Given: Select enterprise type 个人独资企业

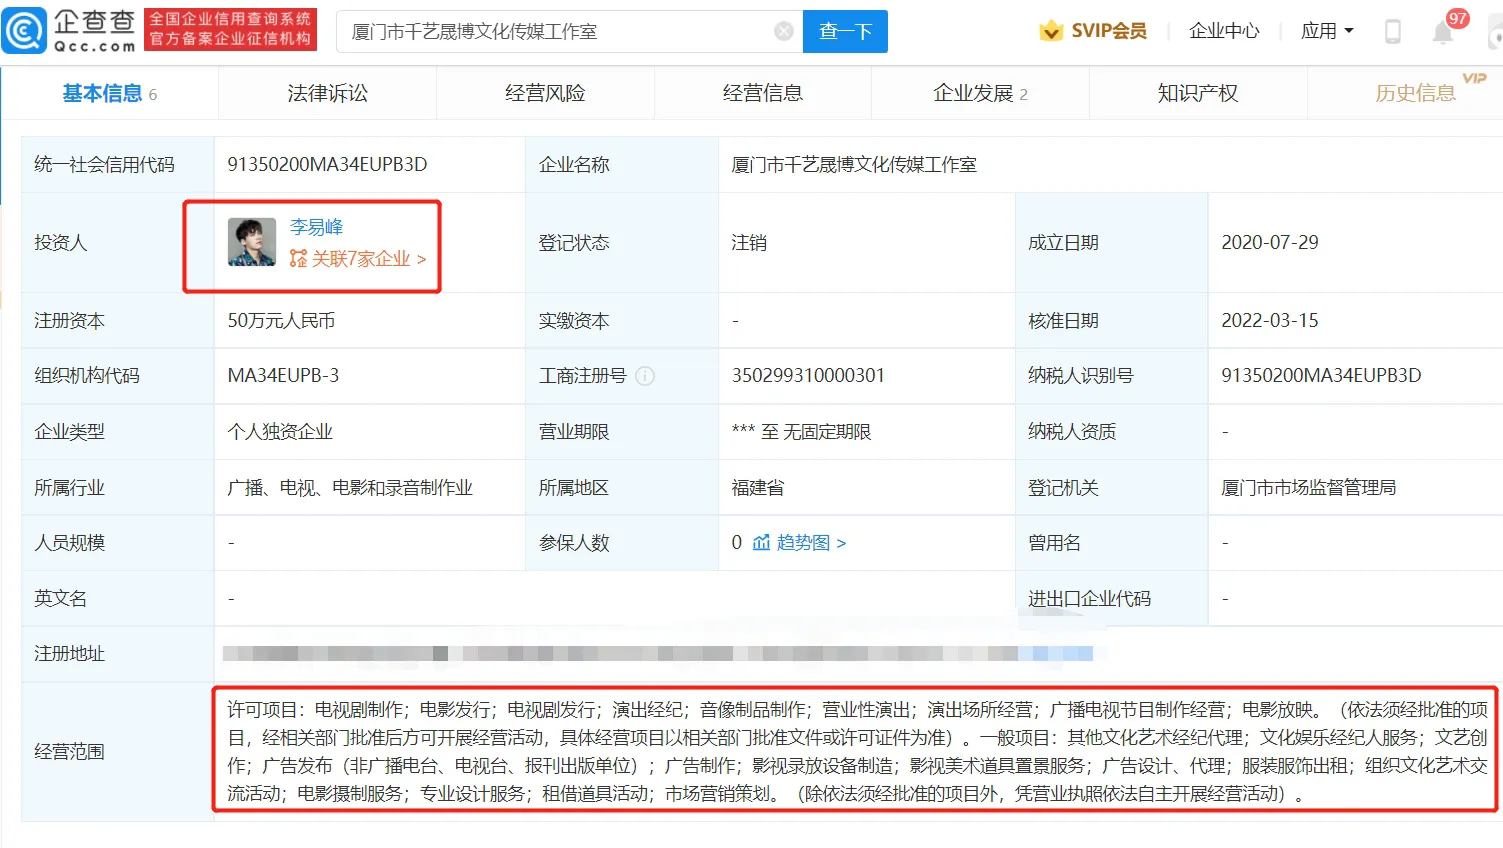Looking at the screenshot, I should 280,431.
